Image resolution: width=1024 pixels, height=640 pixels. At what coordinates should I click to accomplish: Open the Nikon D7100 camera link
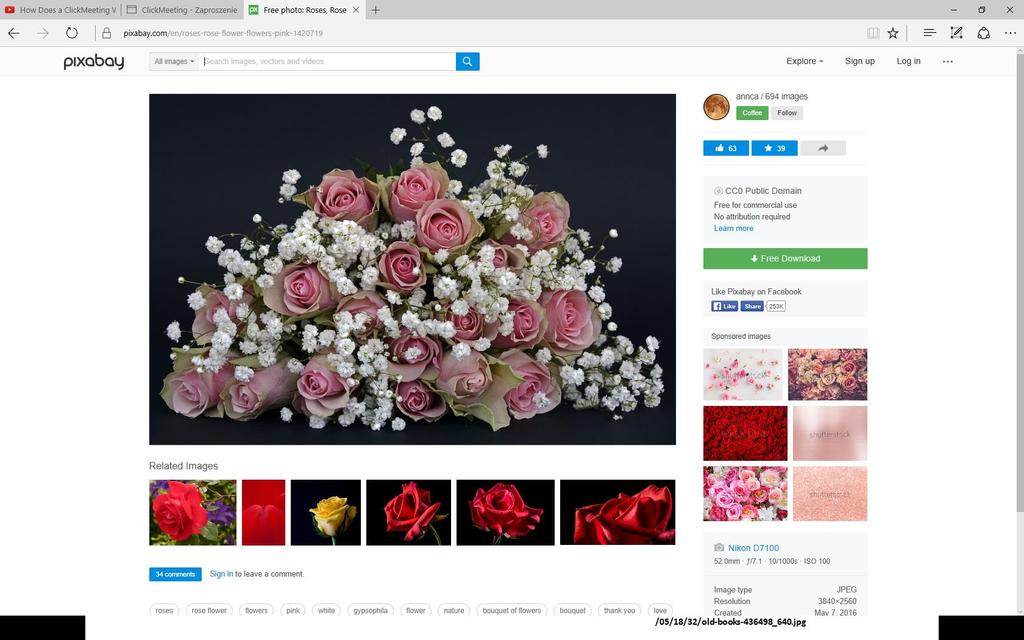[753, 548]
